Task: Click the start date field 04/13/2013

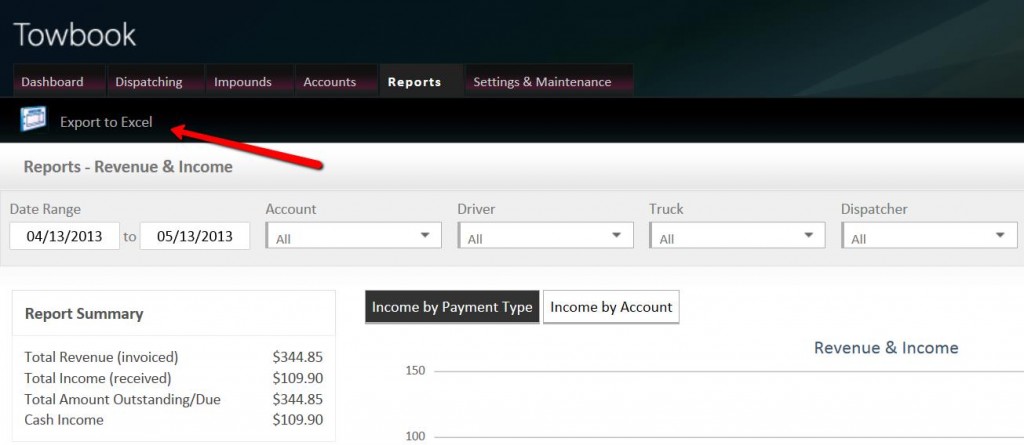Action: 64,236
